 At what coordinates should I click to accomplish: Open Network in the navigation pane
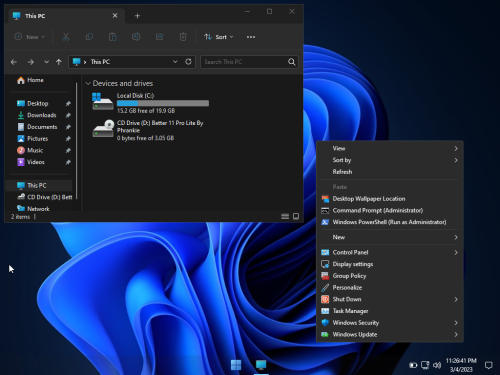33,209
